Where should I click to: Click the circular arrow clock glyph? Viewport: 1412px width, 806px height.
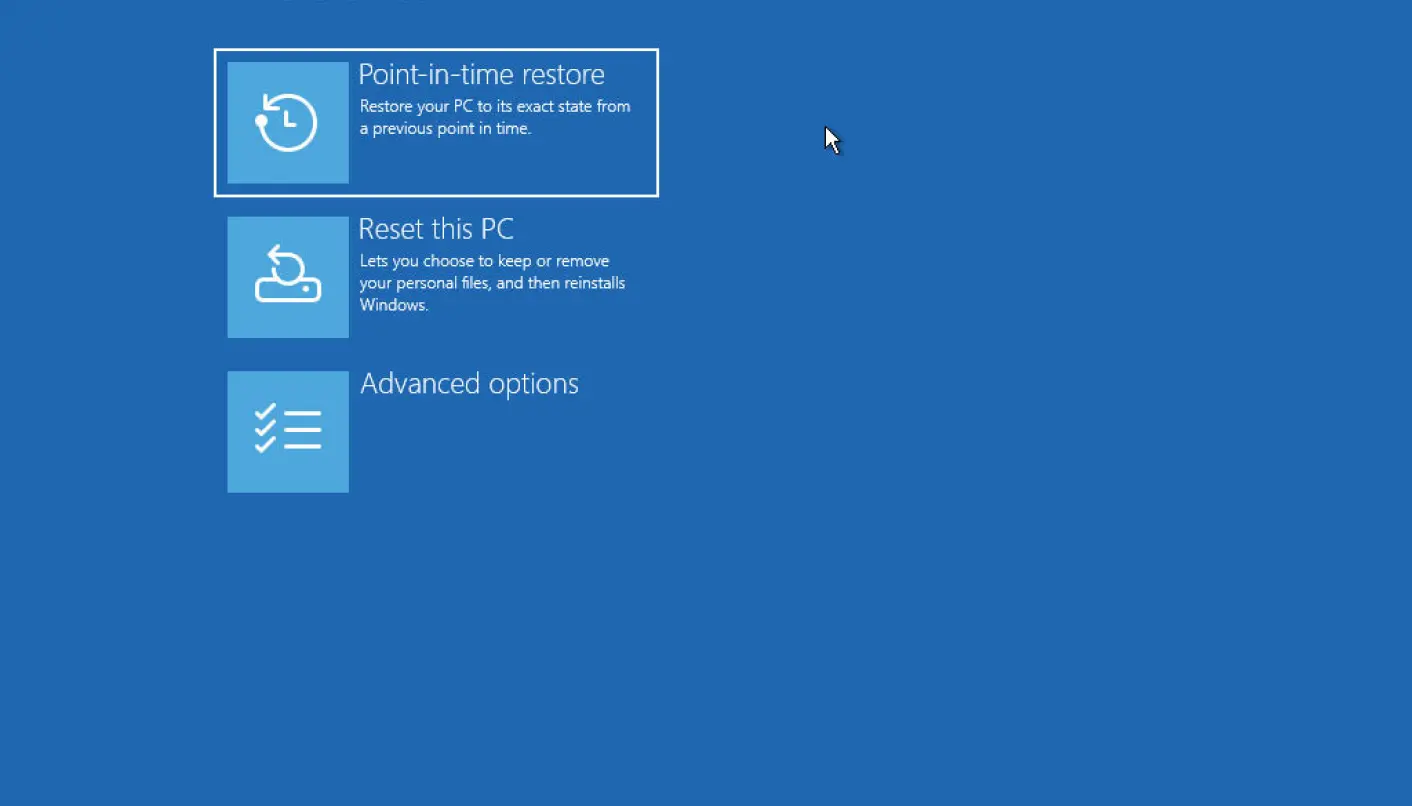287,122
